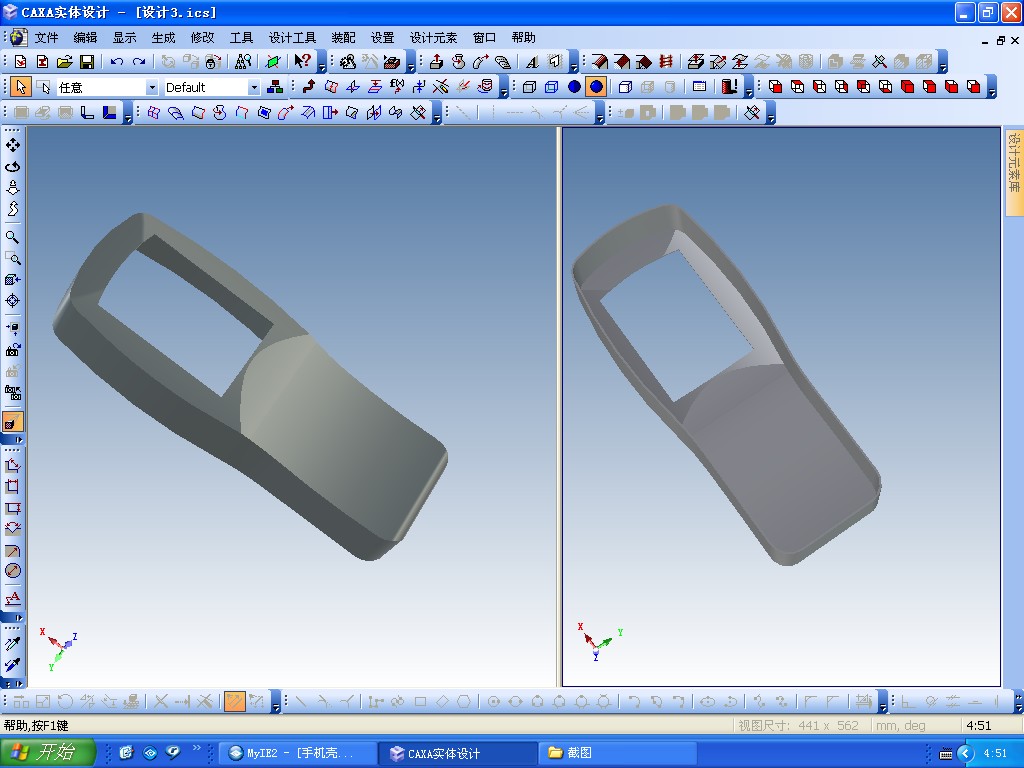Image resolution: width=1024 pixels, height=768 pixels.
Task: Expand the rendering toolbar options arrow
Action: (748, 87)
